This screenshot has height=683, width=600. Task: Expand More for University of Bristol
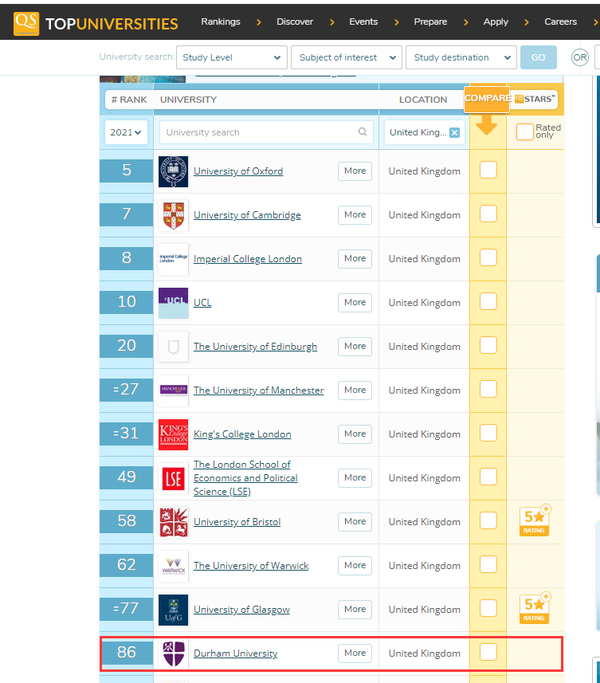tap(355, 521)
